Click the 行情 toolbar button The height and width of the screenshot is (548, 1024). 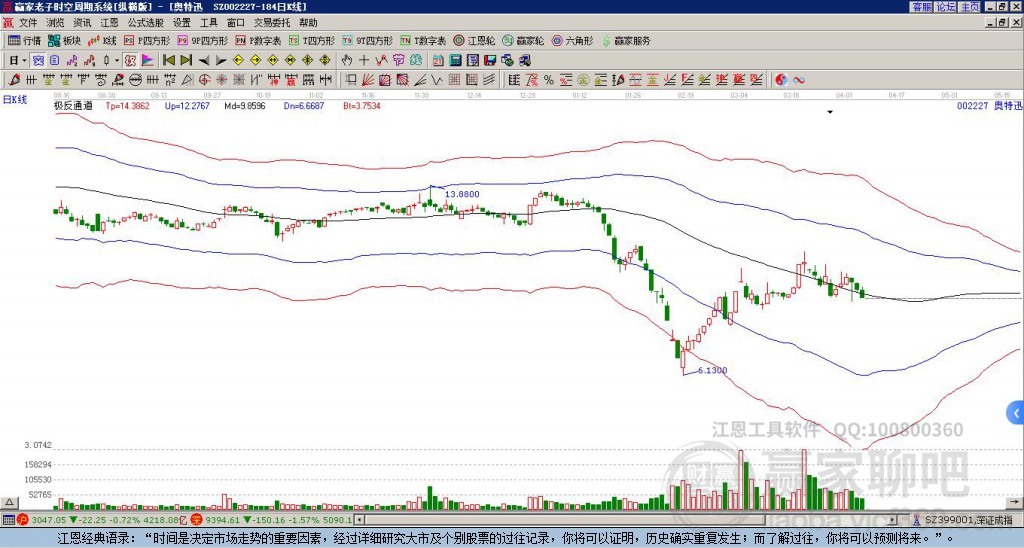coord(25,40)
